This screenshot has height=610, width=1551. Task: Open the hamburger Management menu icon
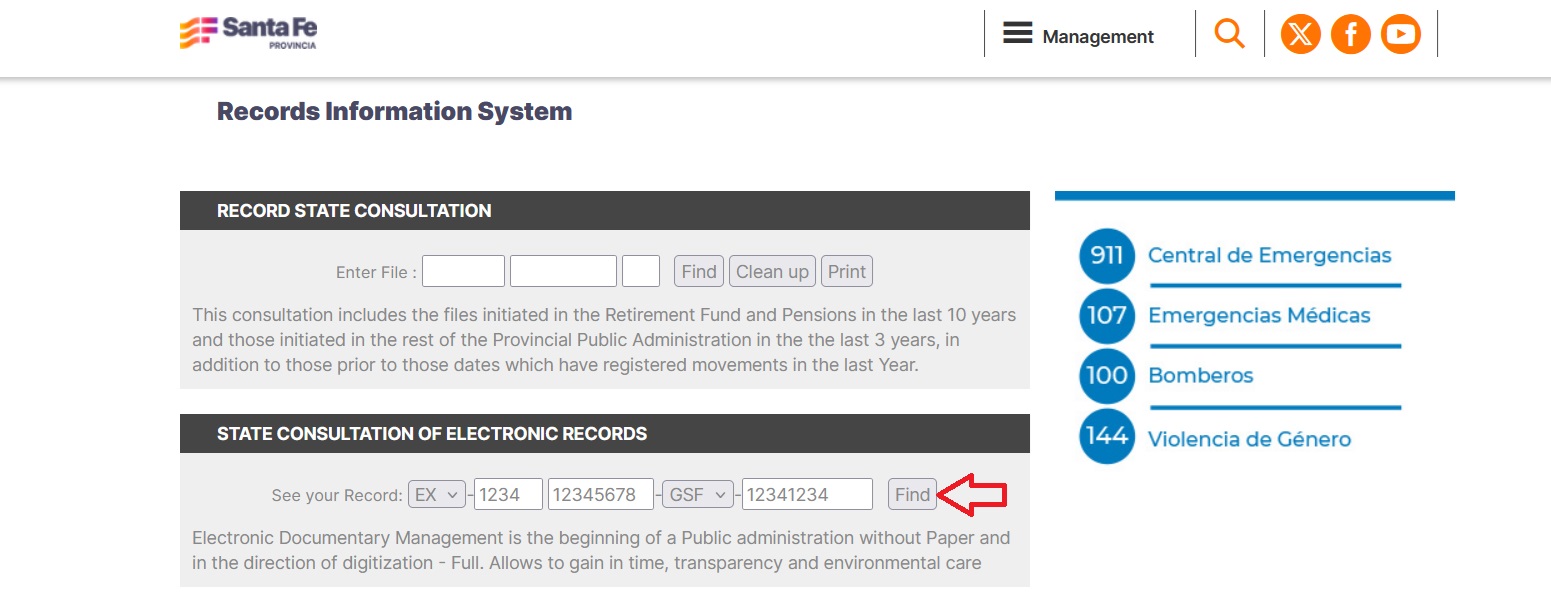click(x=1017, y=34)
